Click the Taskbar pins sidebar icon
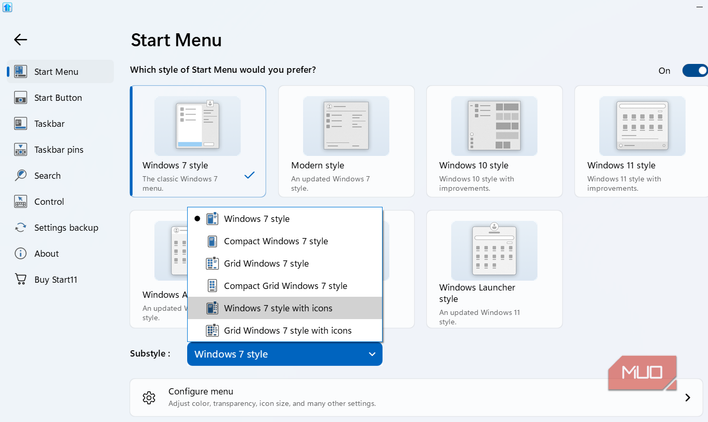The image size is (708, 422). 20,149
